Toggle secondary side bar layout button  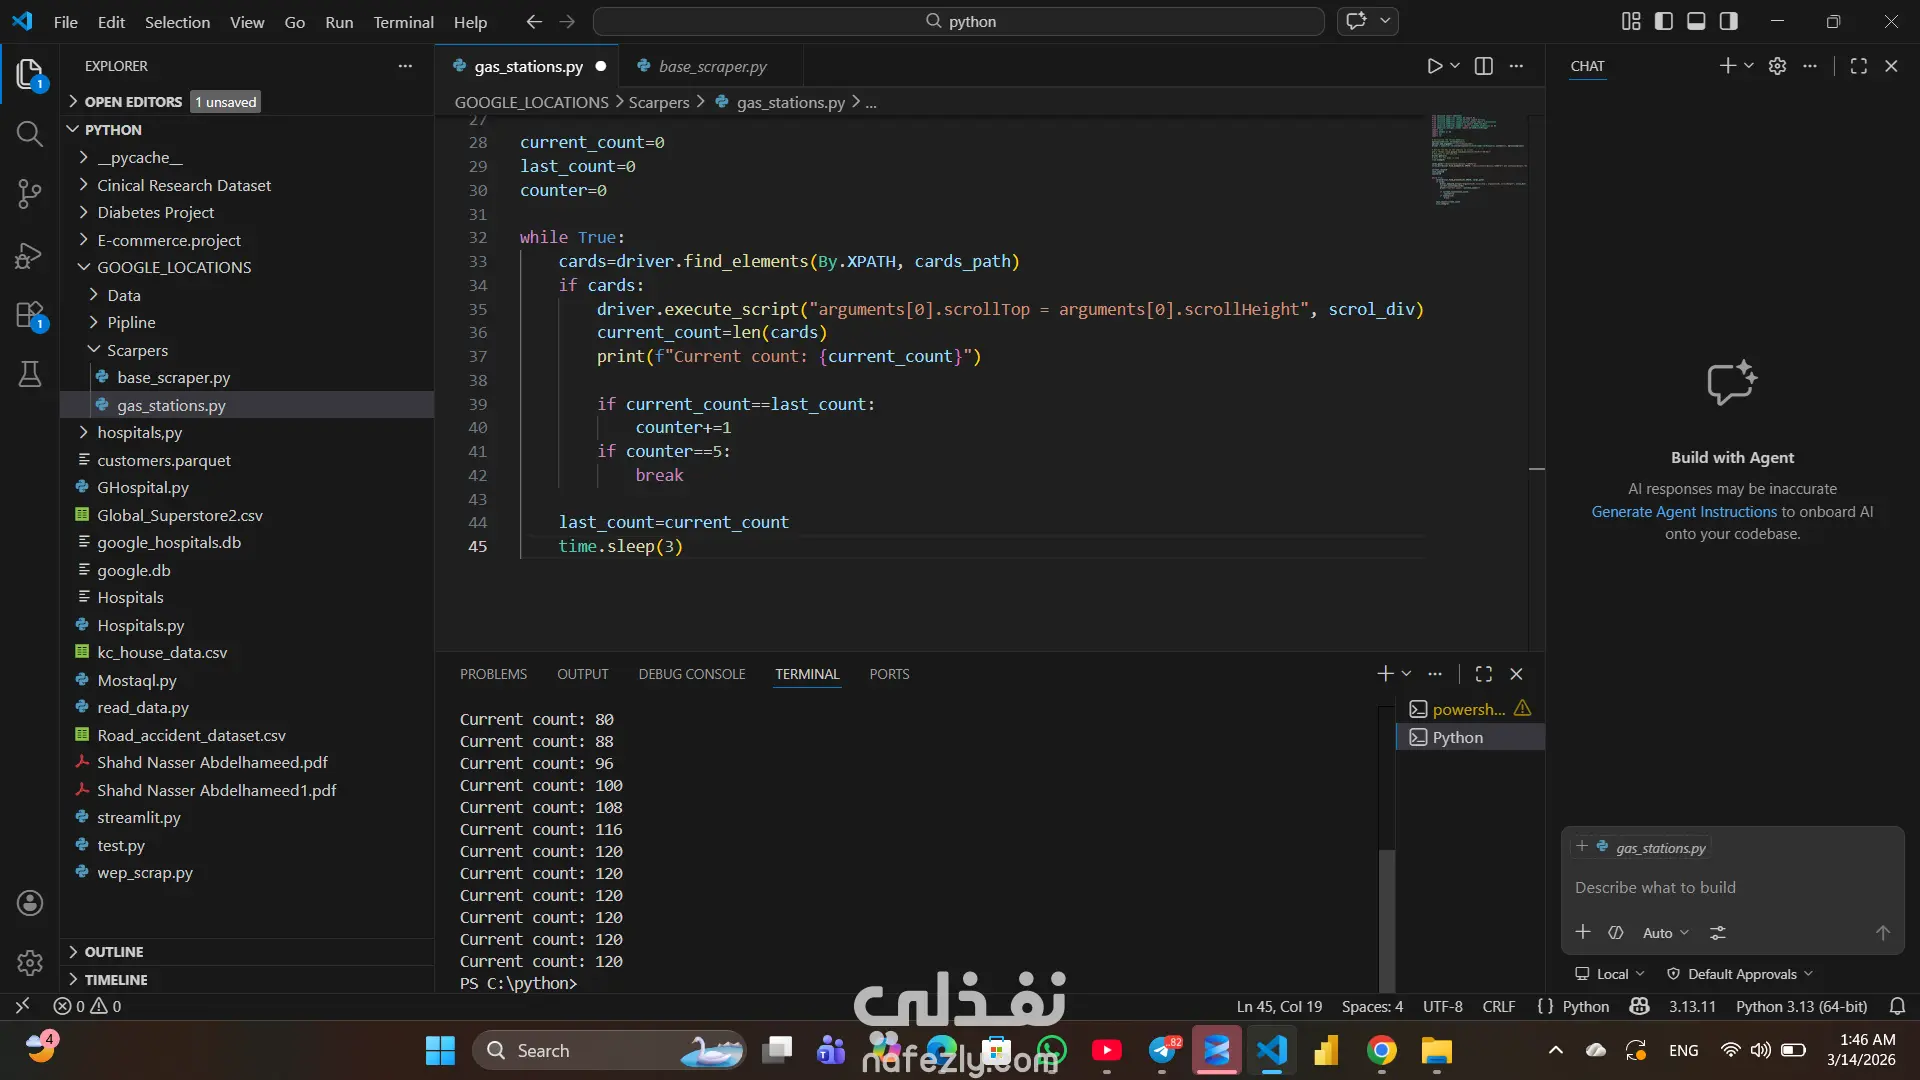pyautogui.click(x=1729, y=21)
